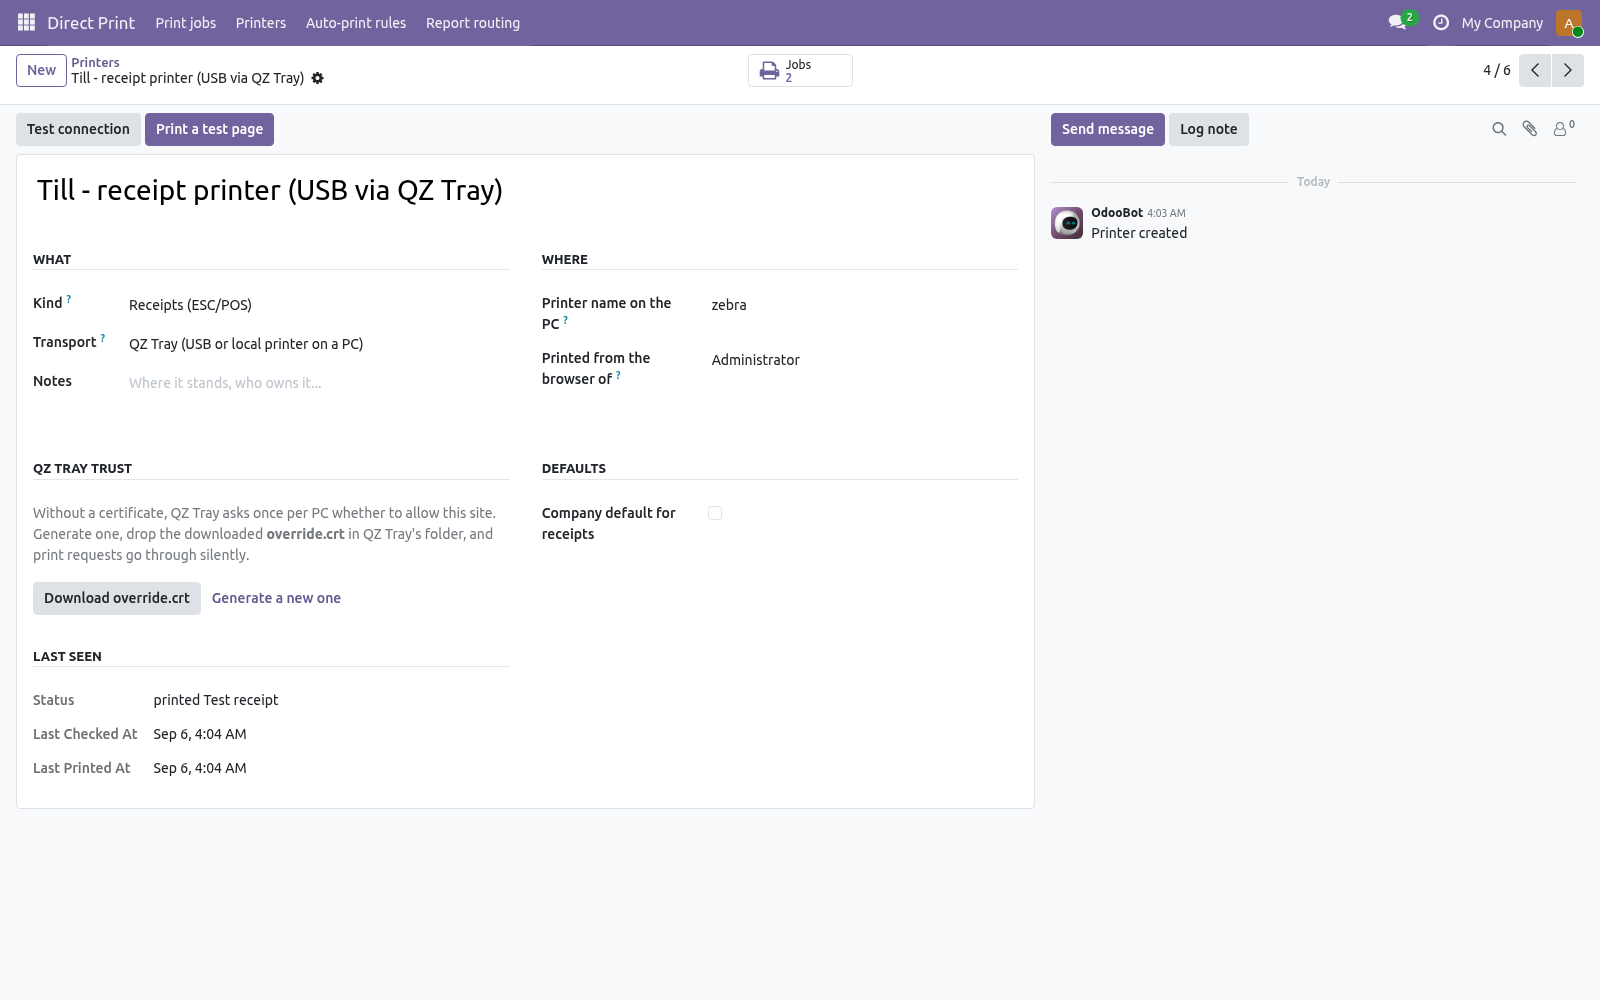Switch company via My Company

coord(1502,23)
